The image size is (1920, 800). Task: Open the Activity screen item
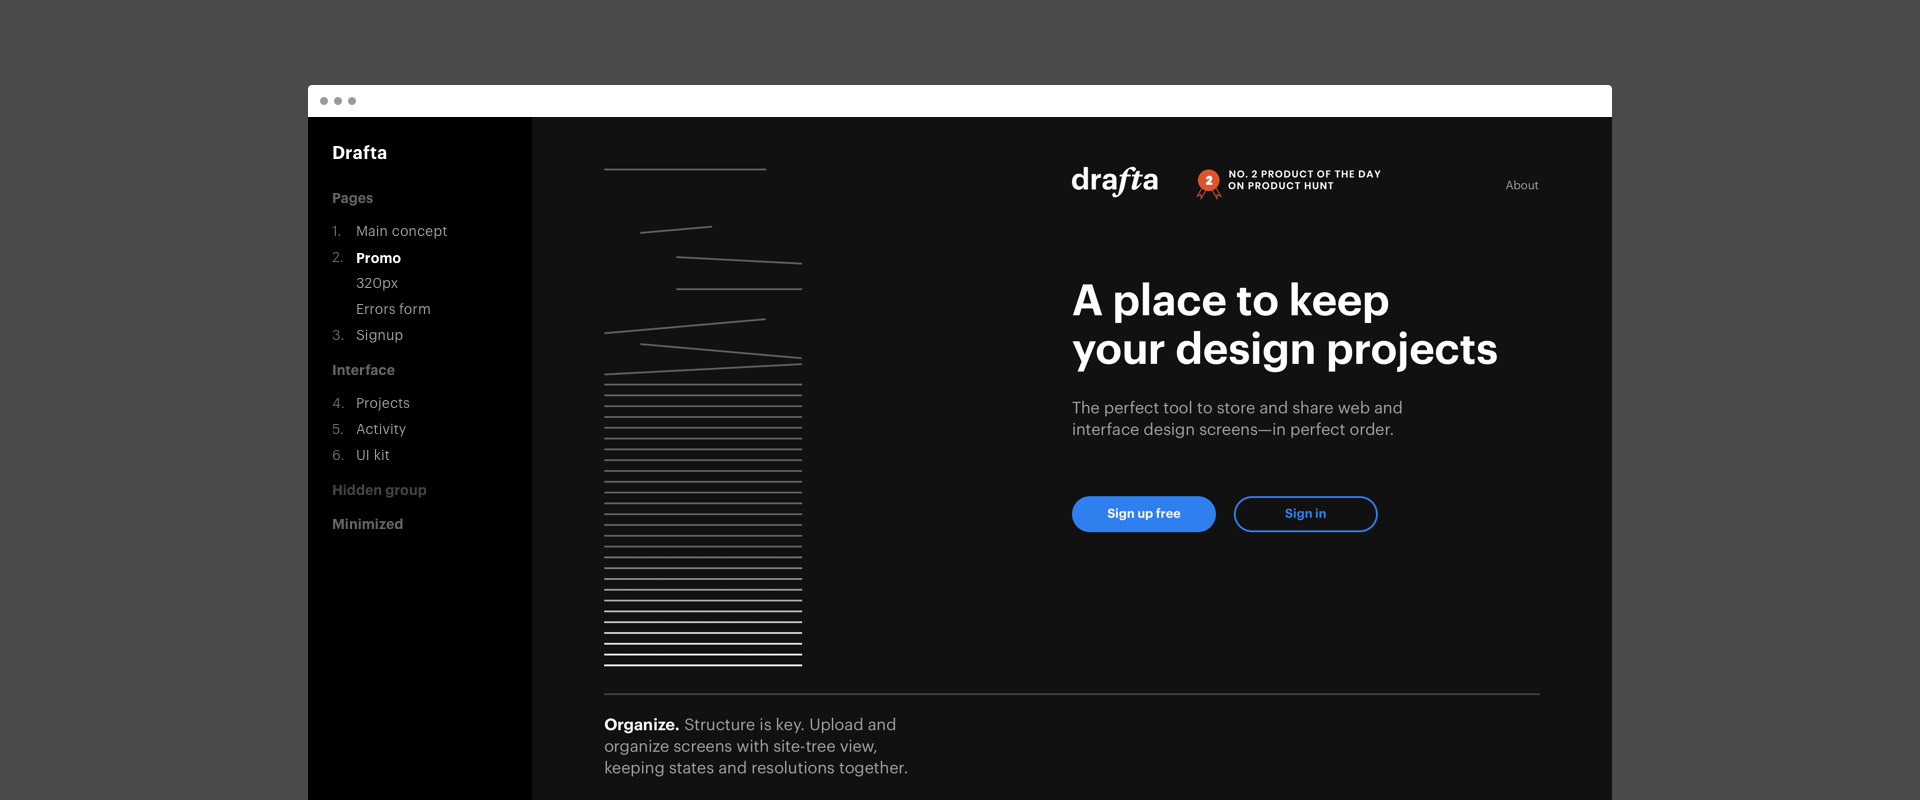click(x=380, y=429)
